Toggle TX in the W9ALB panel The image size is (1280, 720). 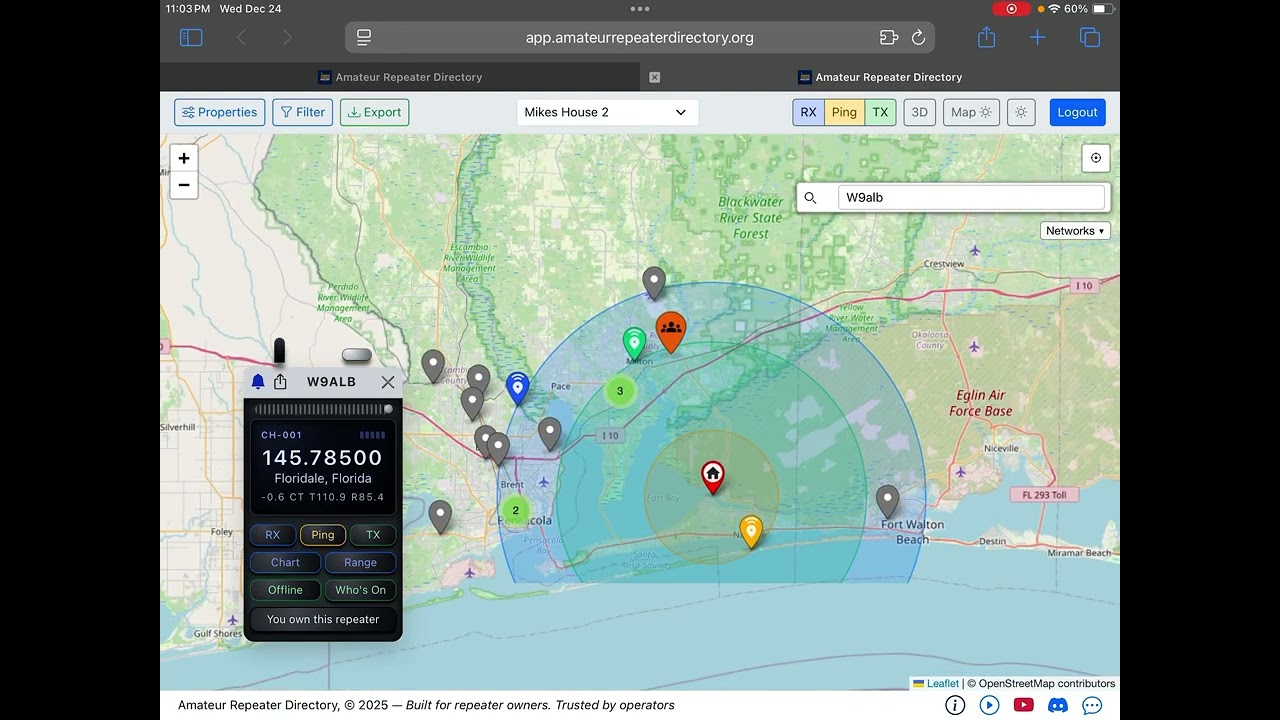[x=373, y=535]
